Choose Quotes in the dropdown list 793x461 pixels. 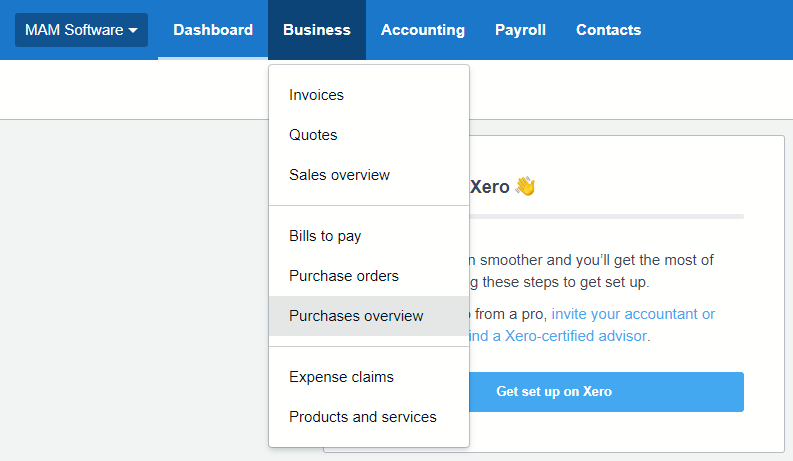pos(313,135)
